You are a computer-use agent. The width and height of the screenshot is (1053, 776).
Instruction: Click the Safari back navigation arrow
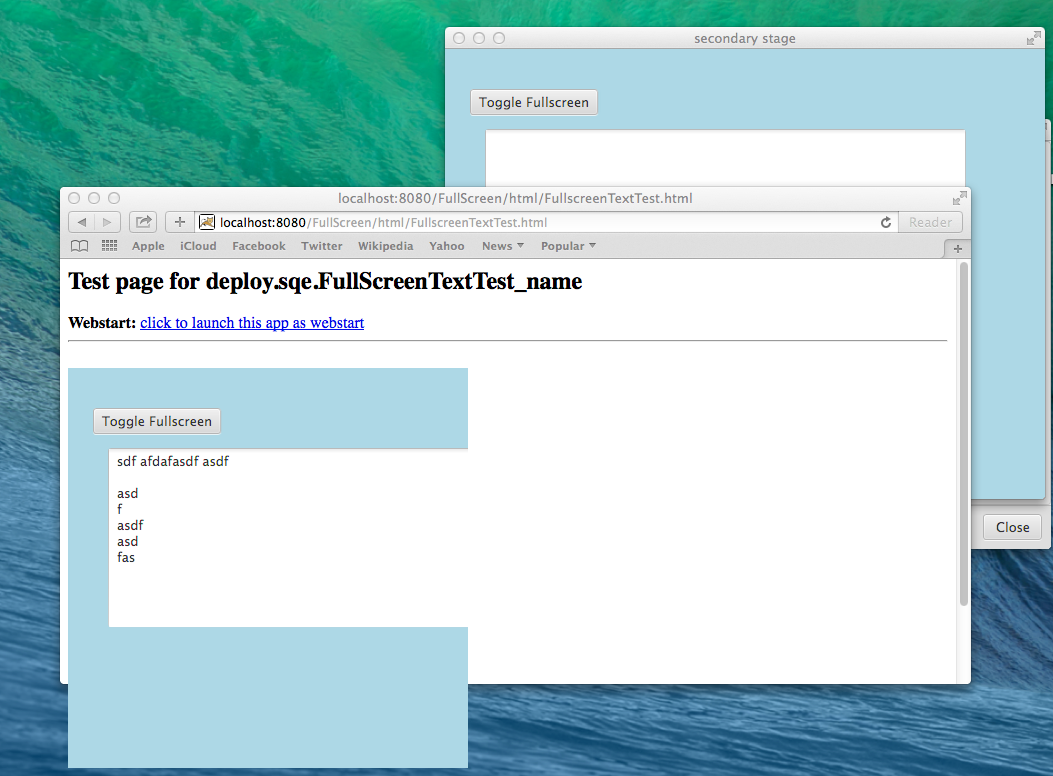81,222
